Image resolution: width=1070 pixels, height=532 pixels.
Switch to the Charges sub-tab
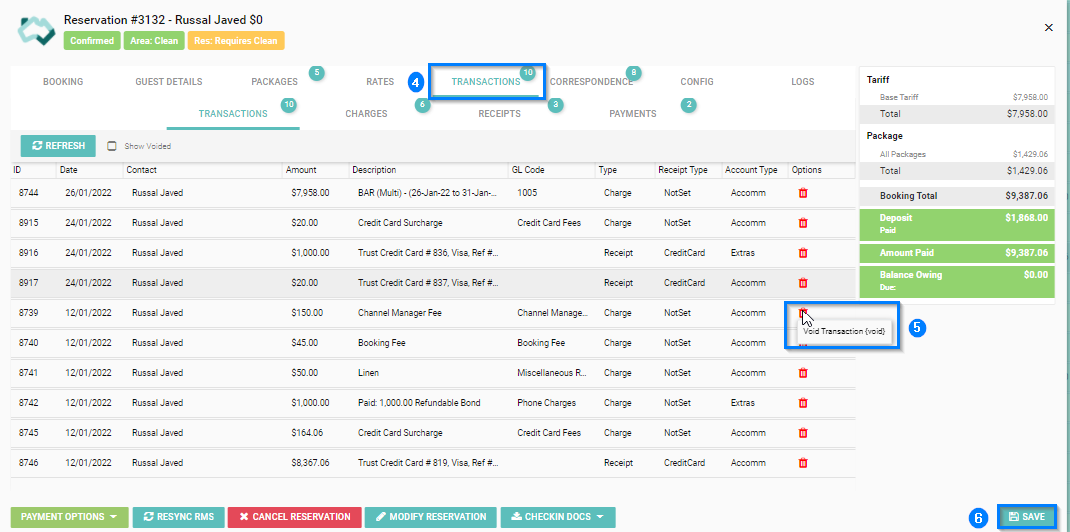click(366, 114)
